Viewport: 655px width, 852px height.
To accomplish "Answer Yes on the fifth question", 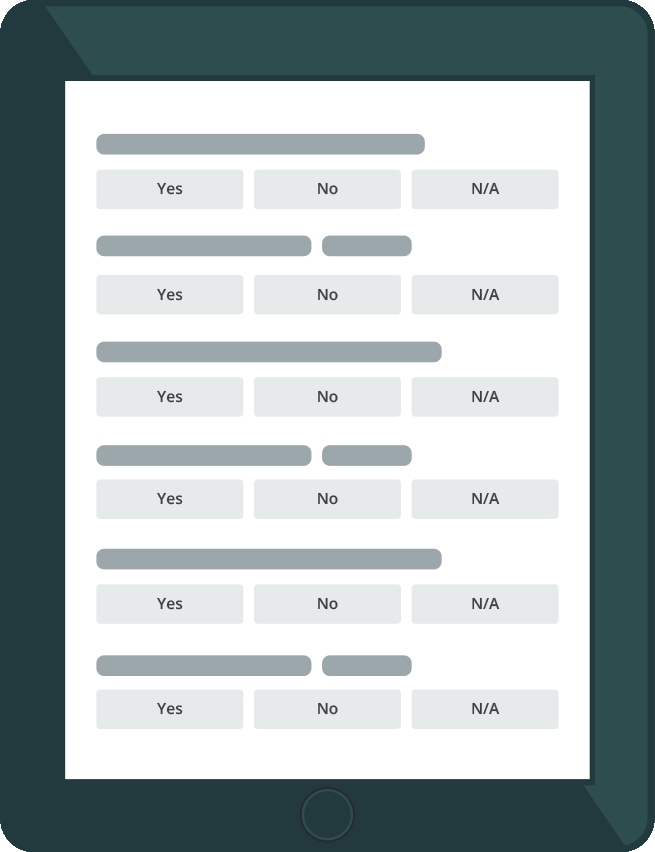I will tap(170, 604).
